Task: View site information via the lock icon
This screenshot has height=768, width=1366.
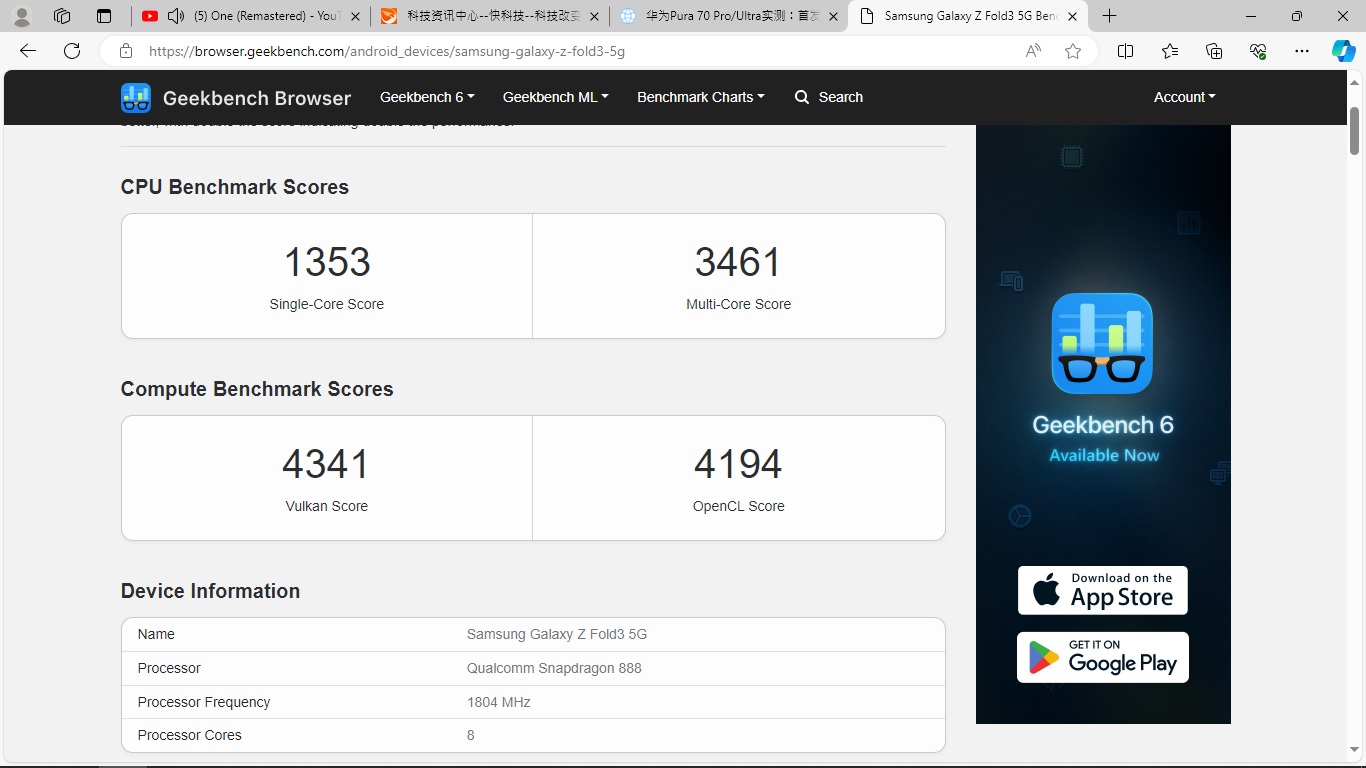Action: 126,51
